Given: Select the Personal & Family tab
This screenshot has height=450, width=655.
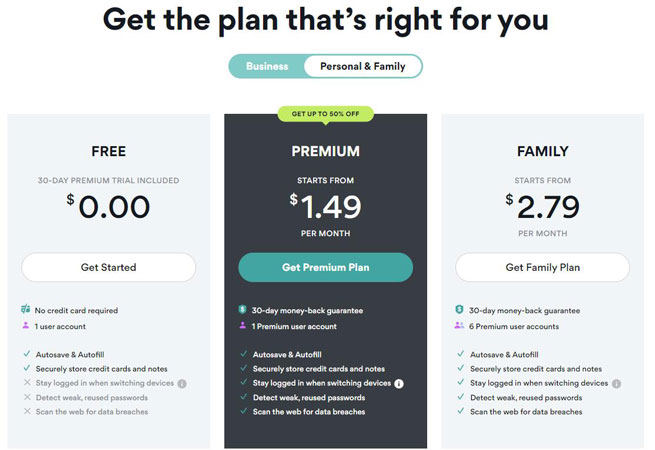Looking at the screenshot, I should [x=362, y=66].
